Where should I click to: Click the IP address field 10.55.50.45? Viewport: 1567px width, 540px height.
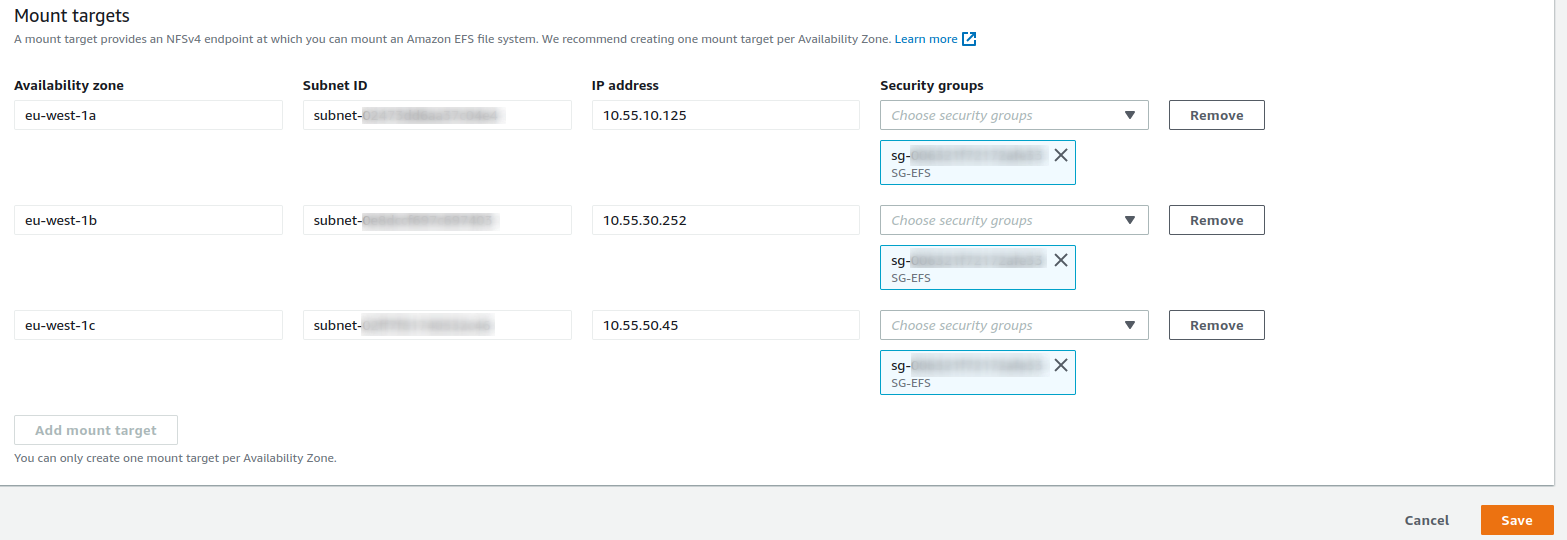click(725, 325)
